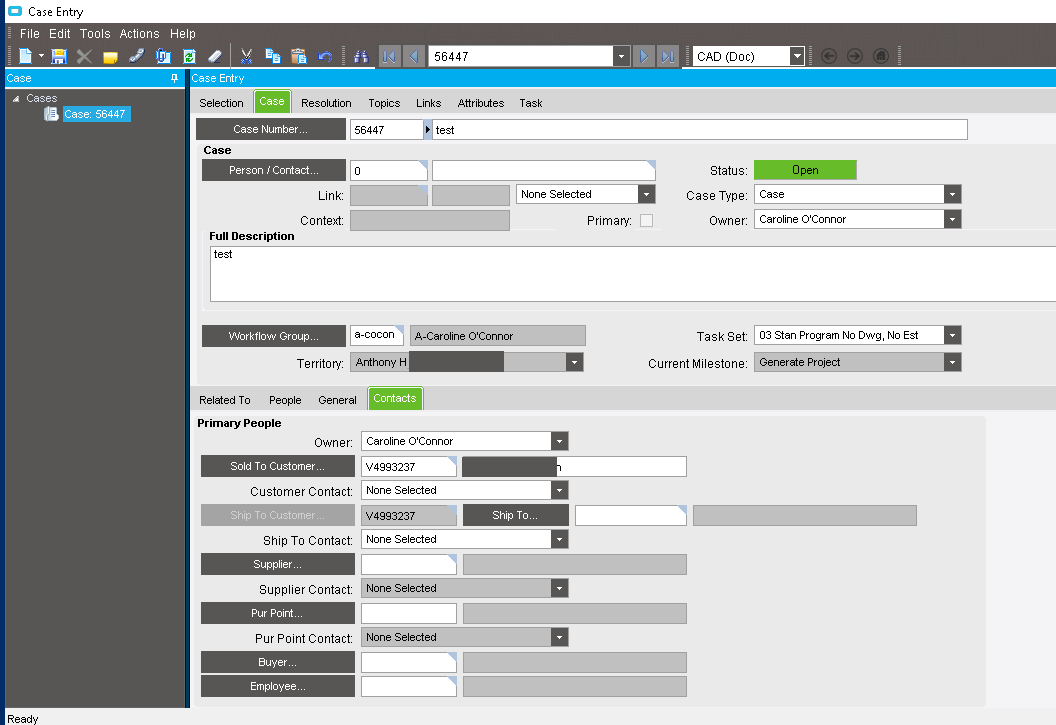Collapse the Cases tree node
Screen dimensions: 1056x725
(16, 98)
